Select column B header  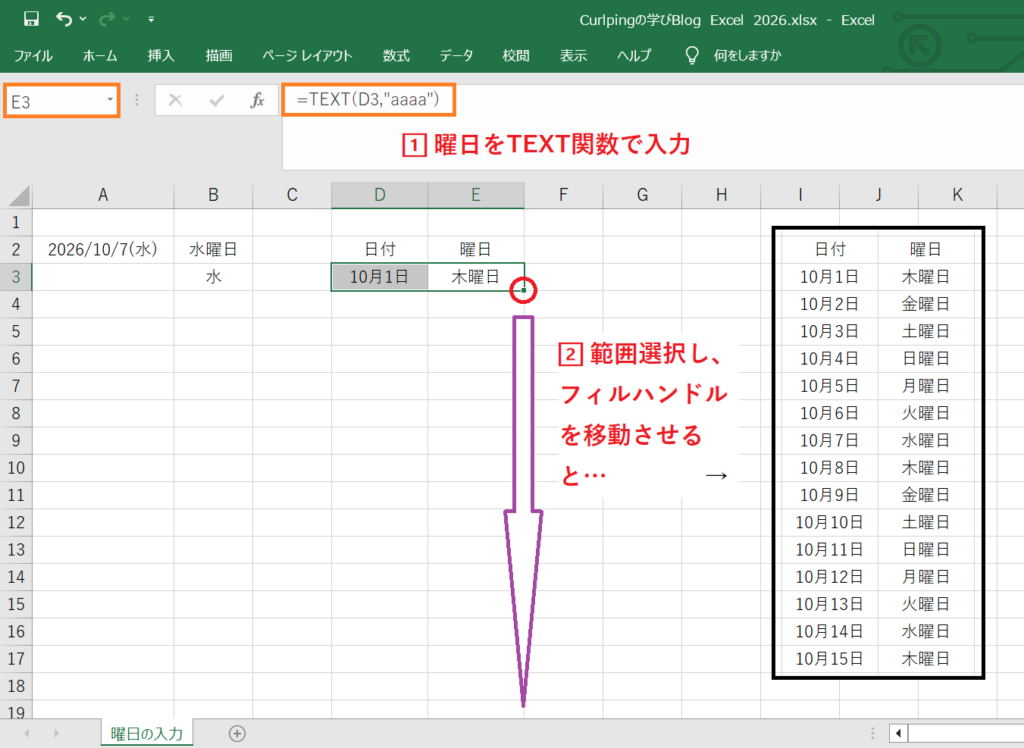(214, 195)
